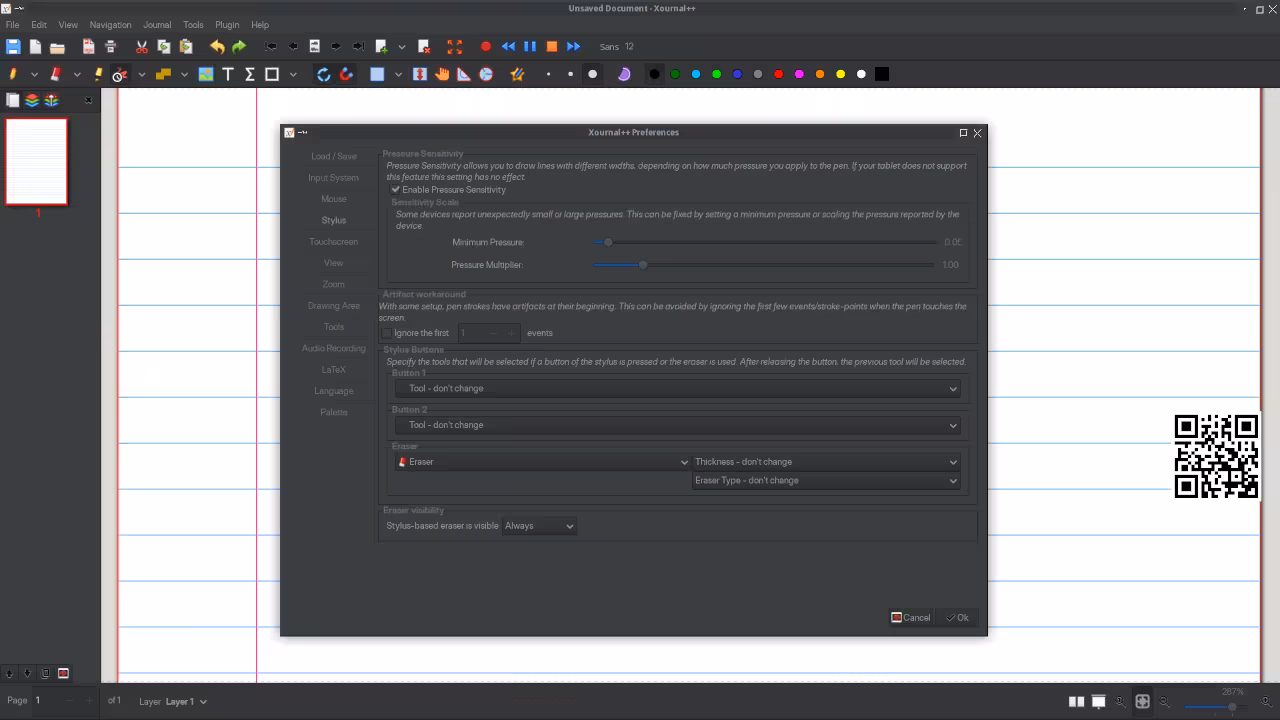Open the Plugin menu
Screen dimensions: 1280x720
[x=227, y=25]
